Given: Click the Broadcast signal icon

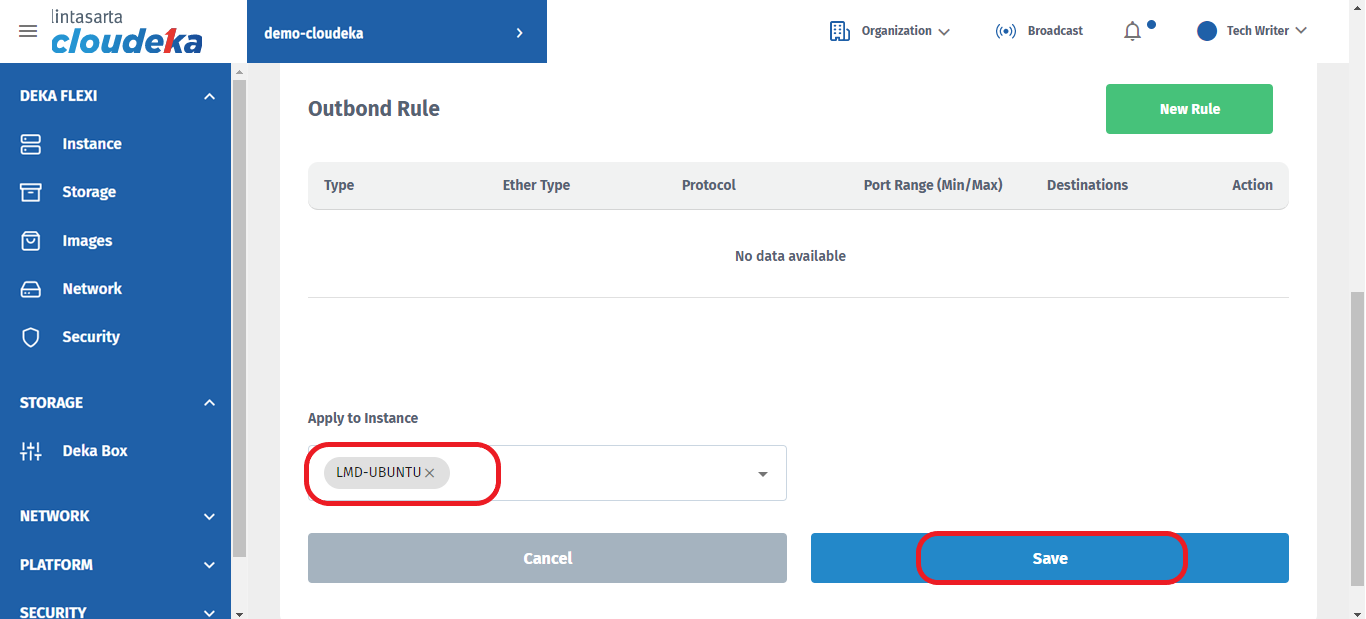Looking at the screenshot, I should [x=1006, y=31].
